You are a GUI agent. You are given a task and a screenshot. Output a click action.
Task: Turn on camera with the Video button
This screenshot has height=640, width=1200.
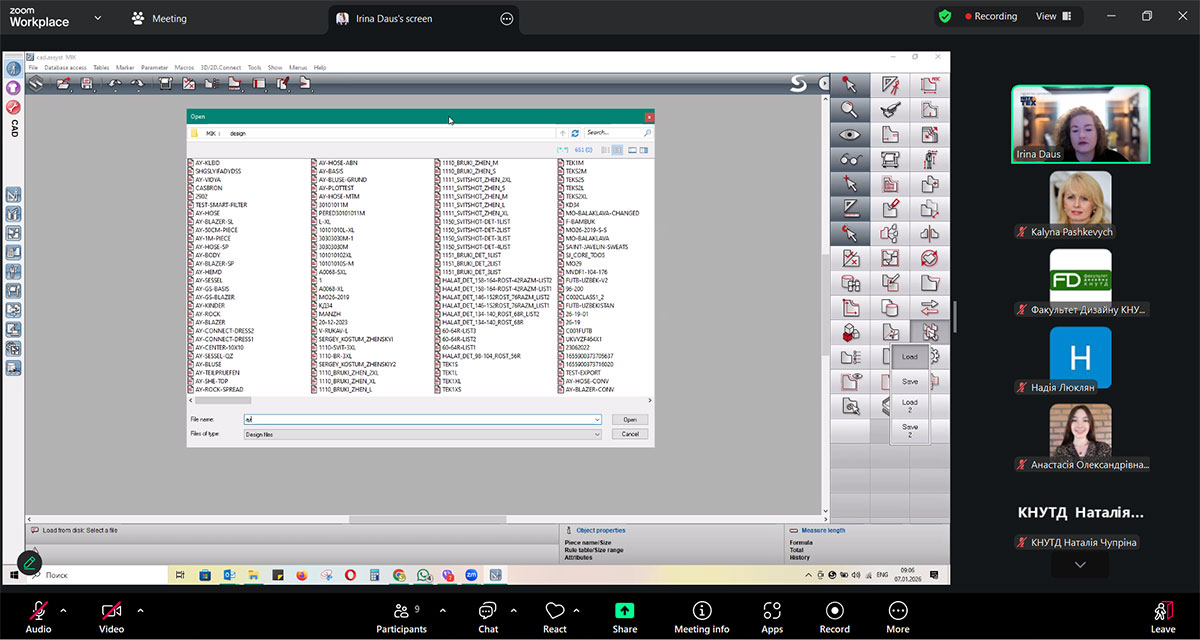pos(111,612)
